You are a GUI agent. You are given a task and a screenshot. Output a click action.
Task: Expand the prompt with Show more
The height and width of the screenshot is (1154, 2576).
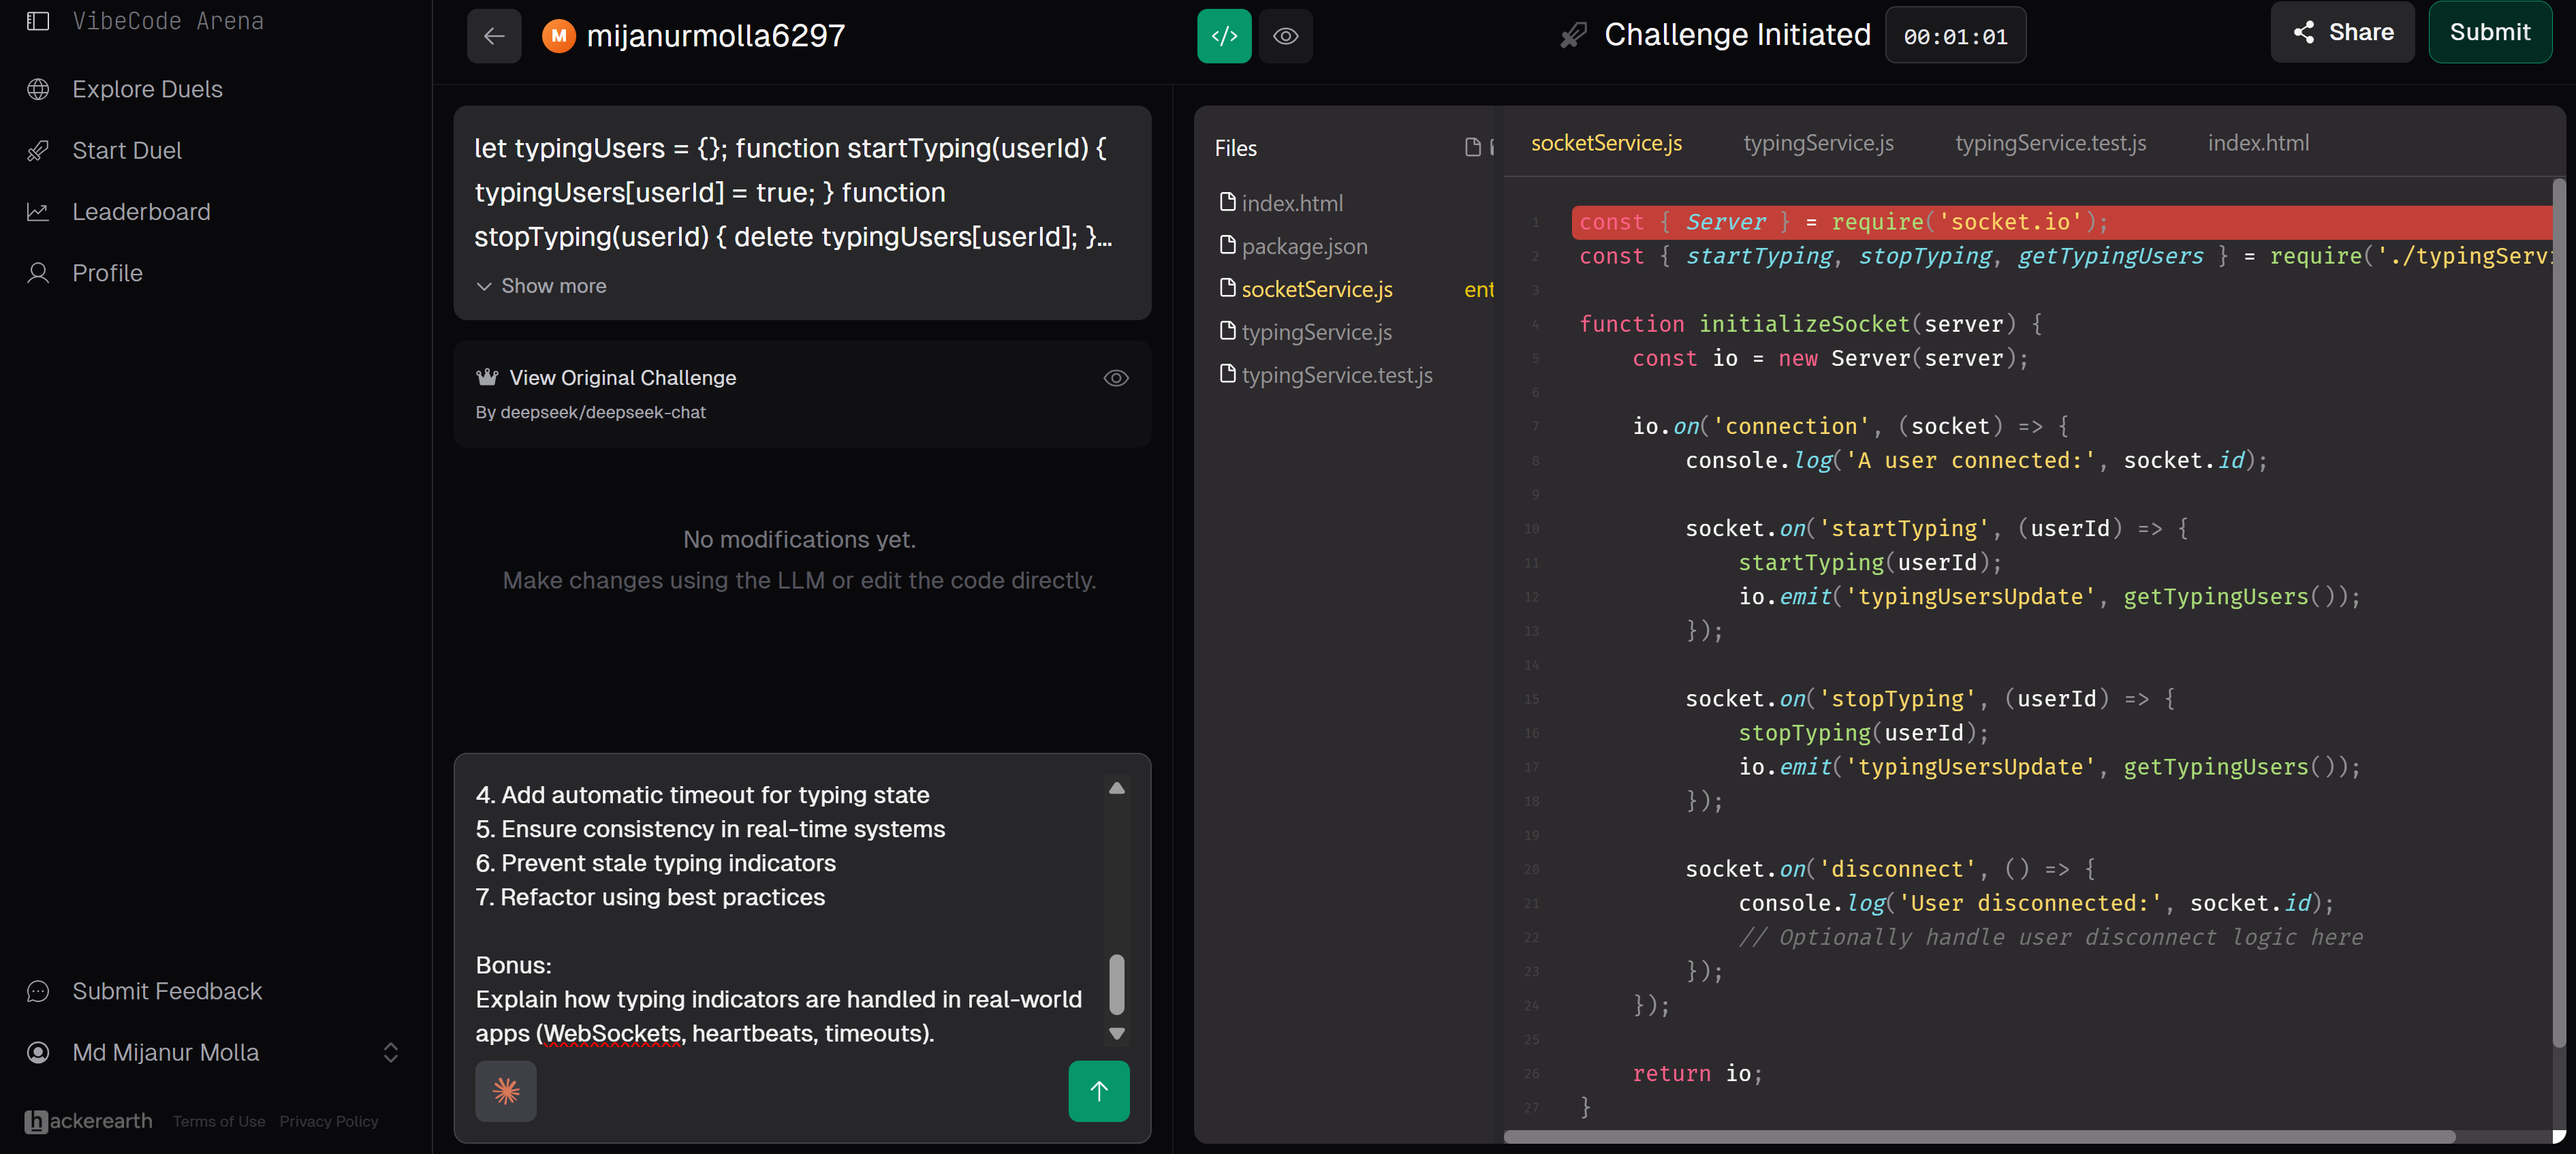click(x=541, y=286)
